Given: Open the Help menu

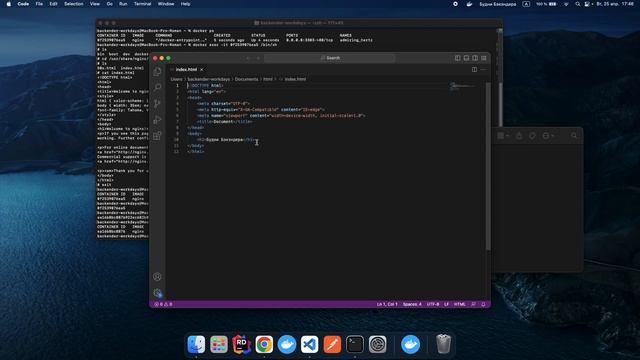Looking at the screenshot, I should [x=185, y=4].
